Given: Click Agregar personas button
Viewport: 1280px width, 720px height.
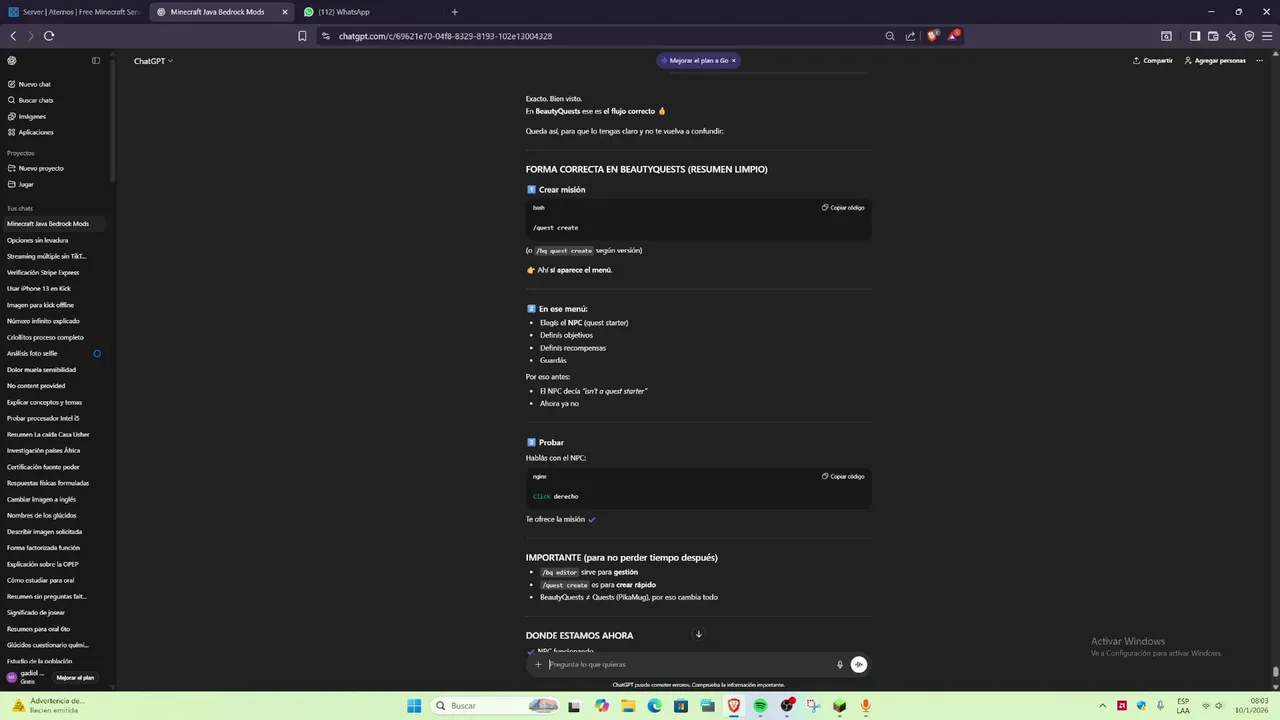Looking at the screenshot, I should [x=1214, y=60].
